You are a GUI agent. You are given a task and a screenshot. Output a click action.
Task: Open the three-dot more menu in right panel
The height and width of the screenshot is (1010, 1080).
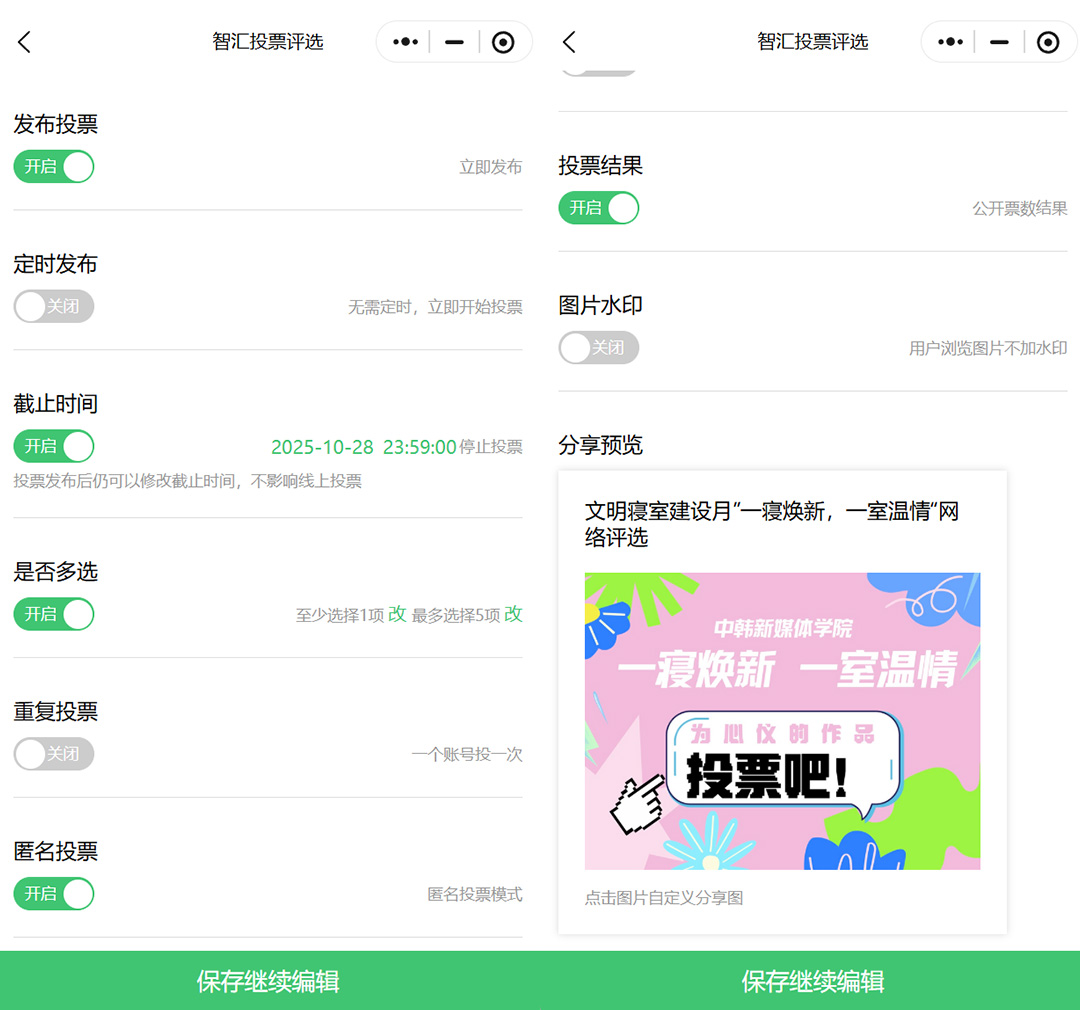tap(950, 42)
